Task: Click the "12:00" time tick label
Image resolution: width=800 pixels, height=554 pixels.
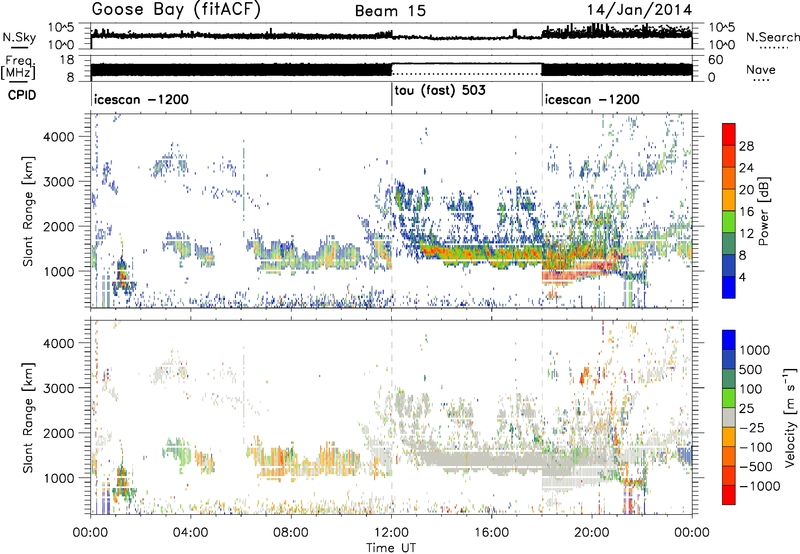Action: [391, 533]
